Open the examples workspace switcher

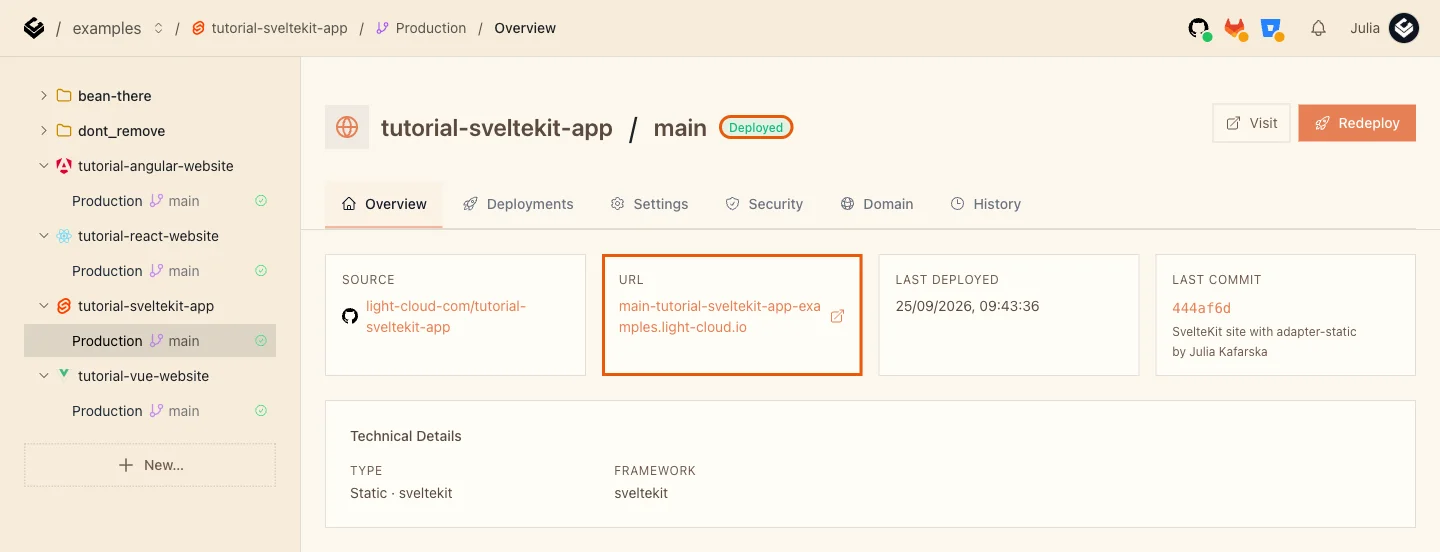(158, 28)
